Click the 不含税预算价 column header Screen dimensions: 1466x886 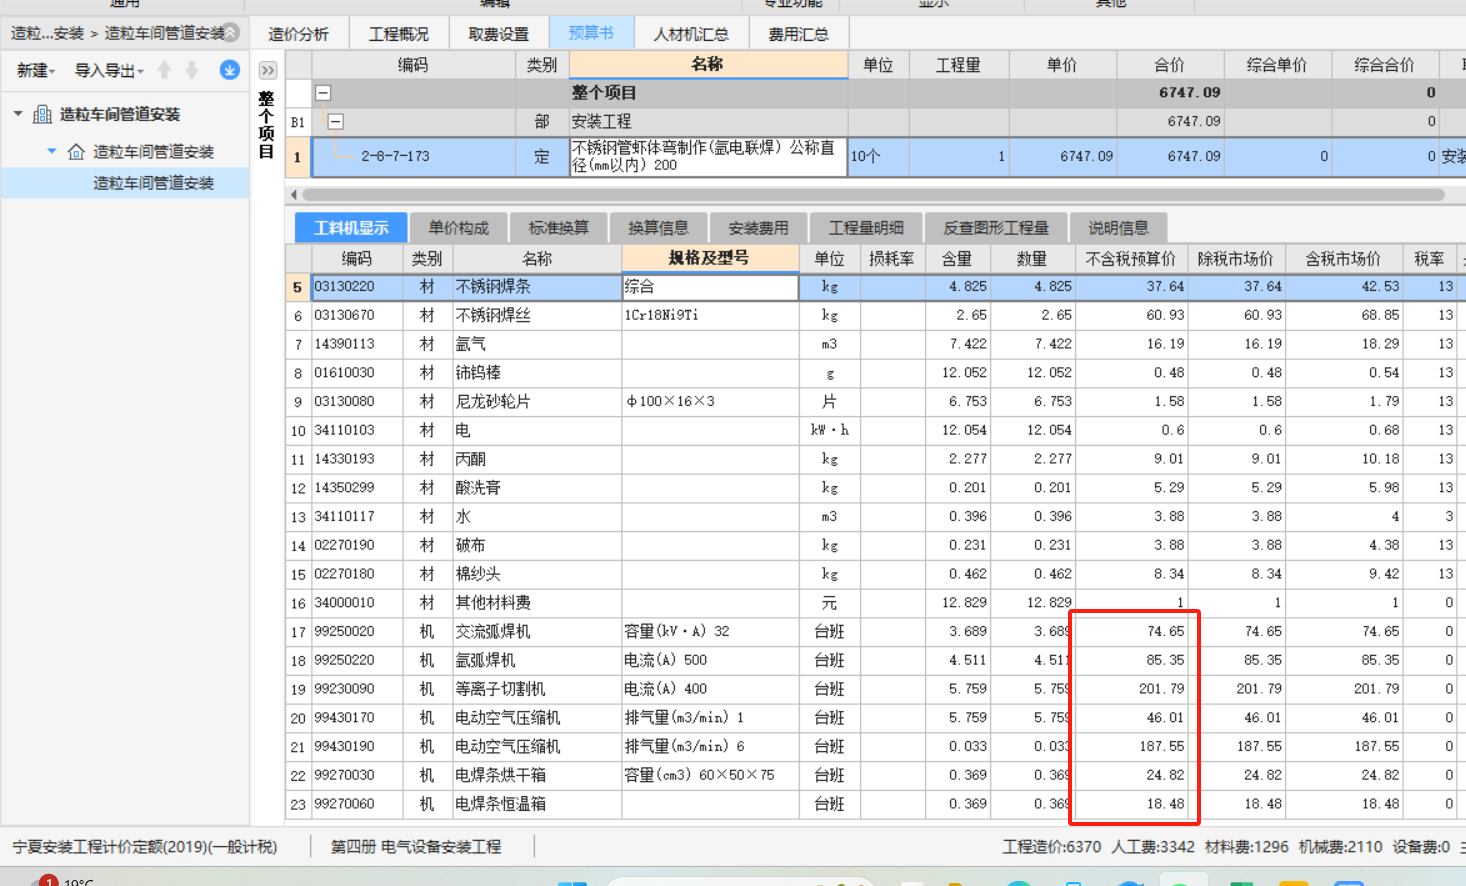point(1131,259)
